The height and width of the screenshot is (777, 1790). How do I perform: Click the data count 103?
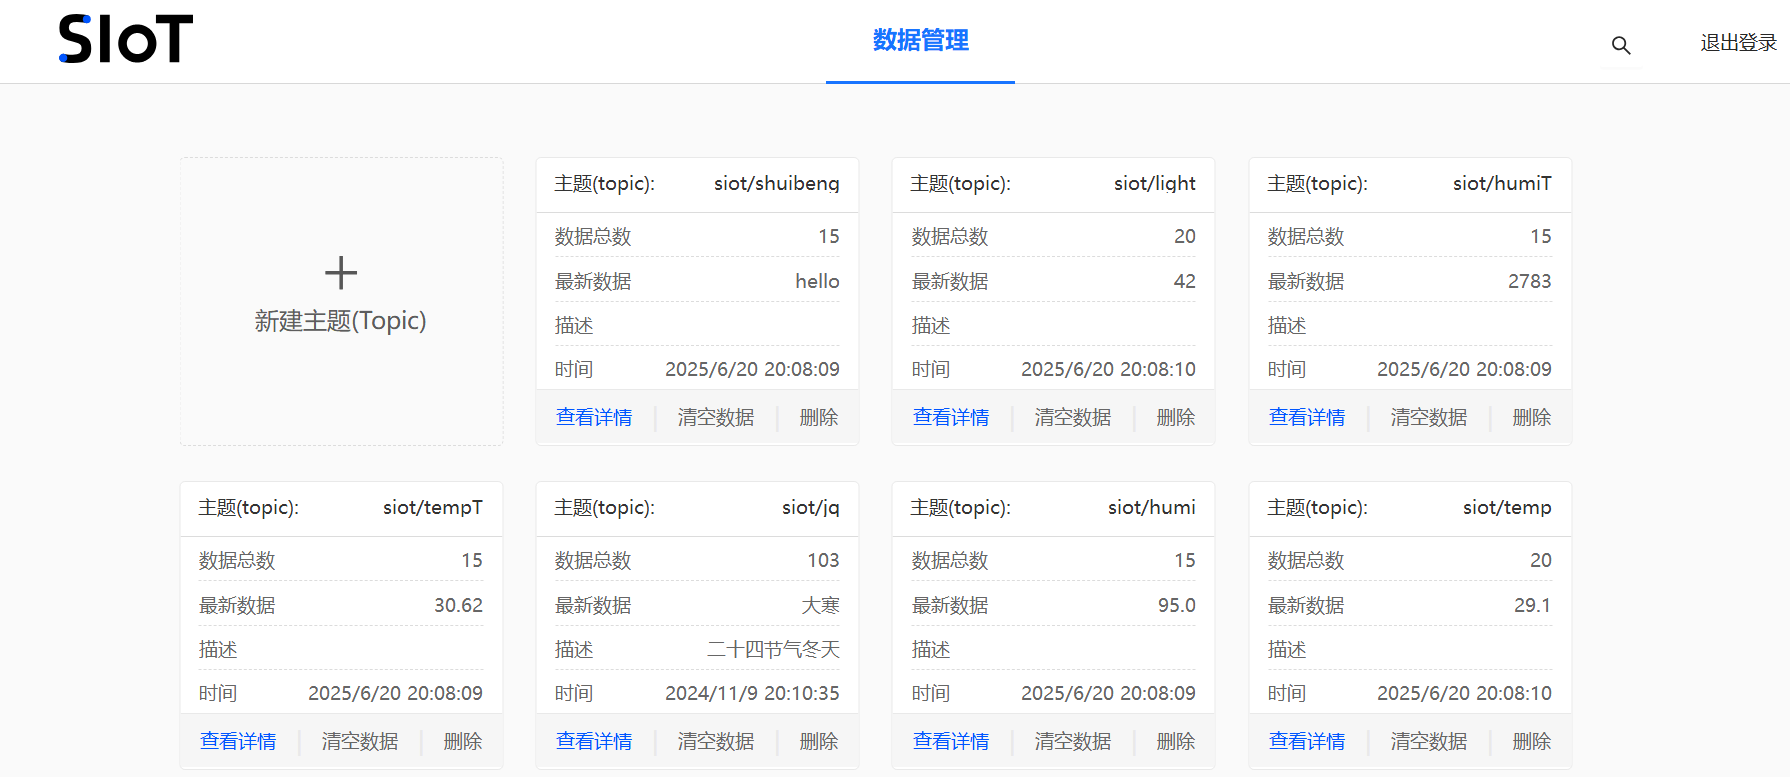(x=824, y=560)
